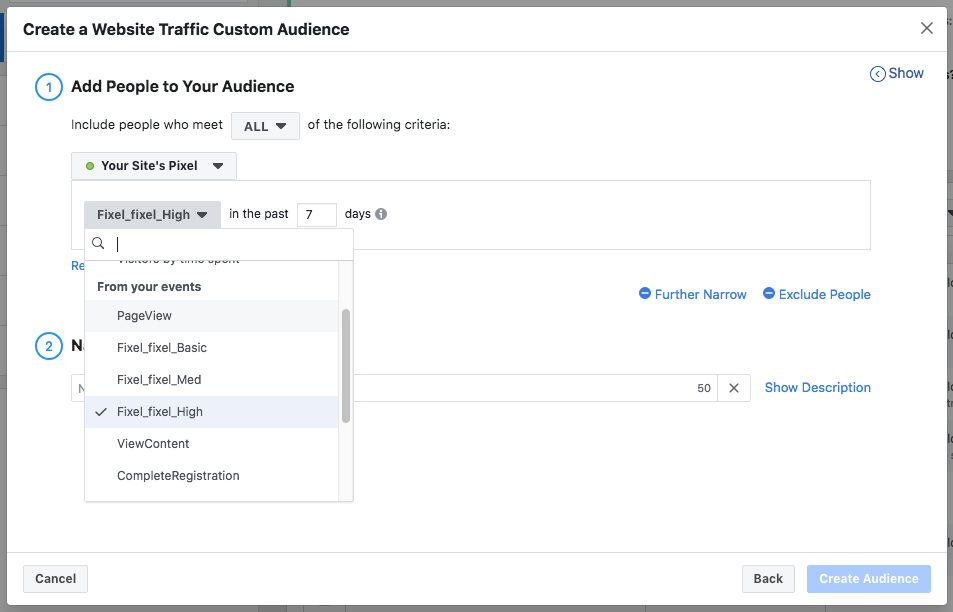Click the Show panel arrow icon
Screen dimensions: 953x612
878,73
